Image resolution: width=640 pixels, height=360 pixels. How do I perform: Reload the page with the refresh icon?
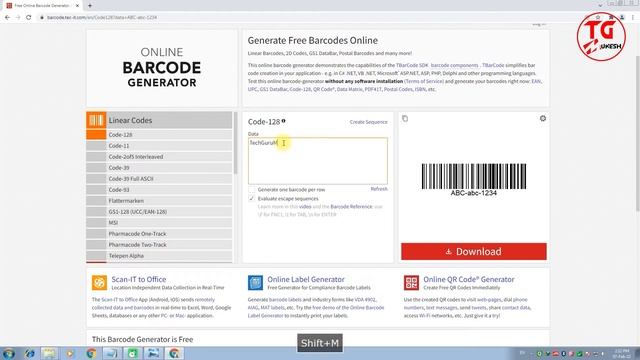point(29,18)
